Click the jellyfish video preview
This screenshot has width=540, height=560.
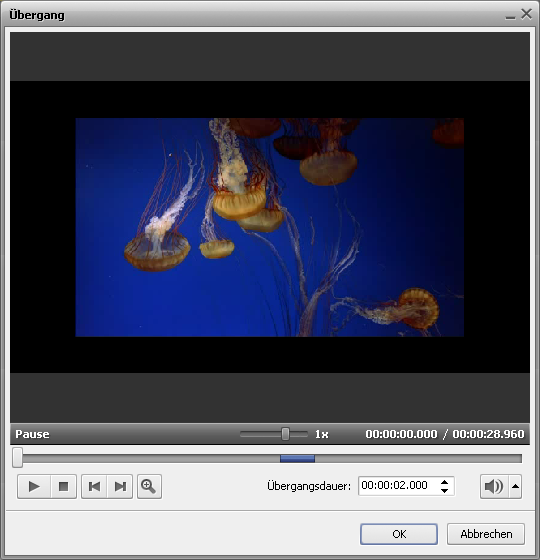pos(270,227)
